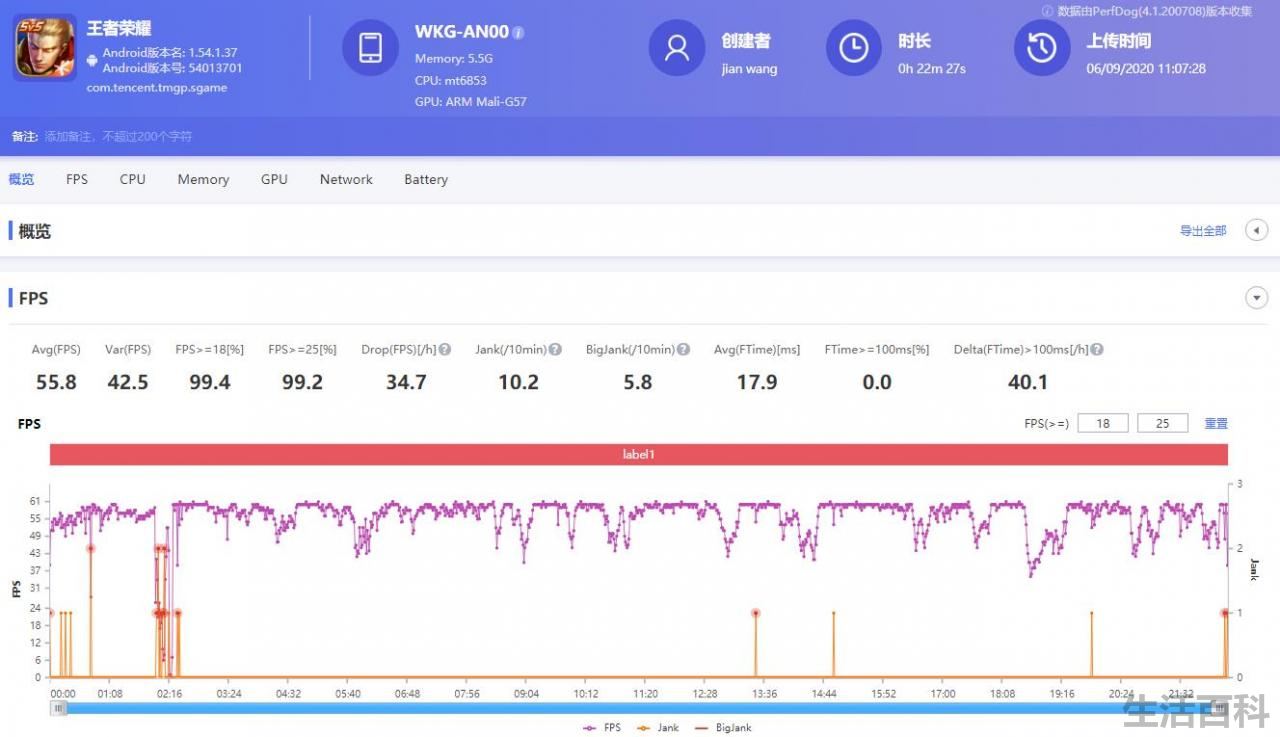The height and width of the screenshot is (737, 1280).
Task: Open the CPU tab
Action: [132, 179]
